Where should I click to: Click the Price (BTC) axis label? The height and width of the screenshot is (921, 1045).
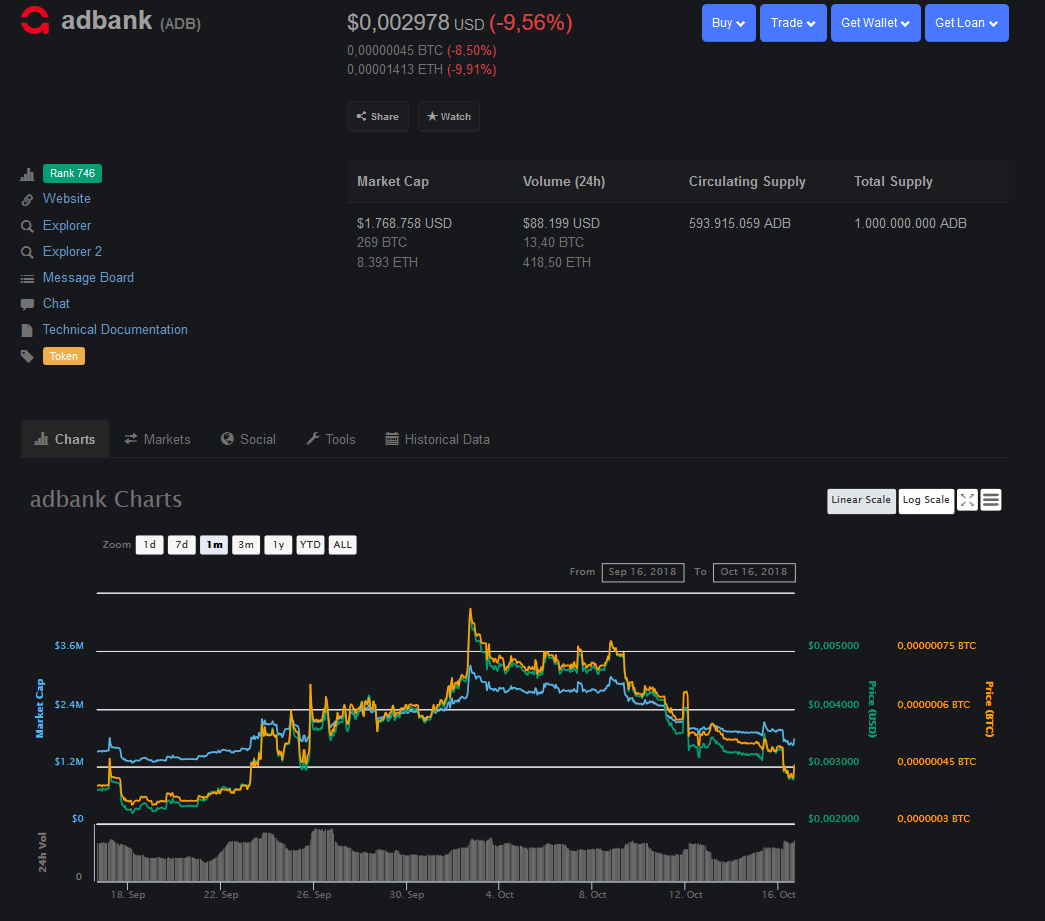[989, 708]
